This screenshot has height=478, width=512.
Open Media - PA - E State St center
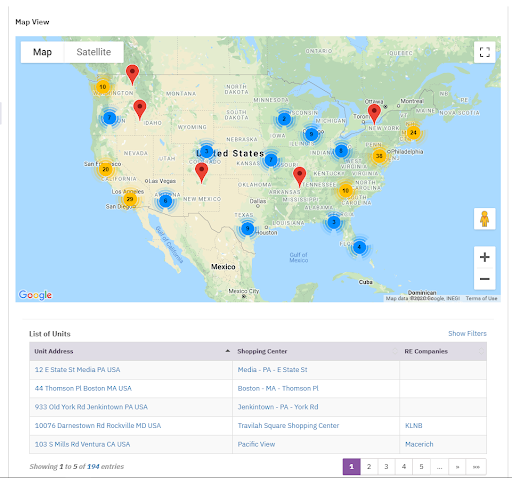[272, 370]
